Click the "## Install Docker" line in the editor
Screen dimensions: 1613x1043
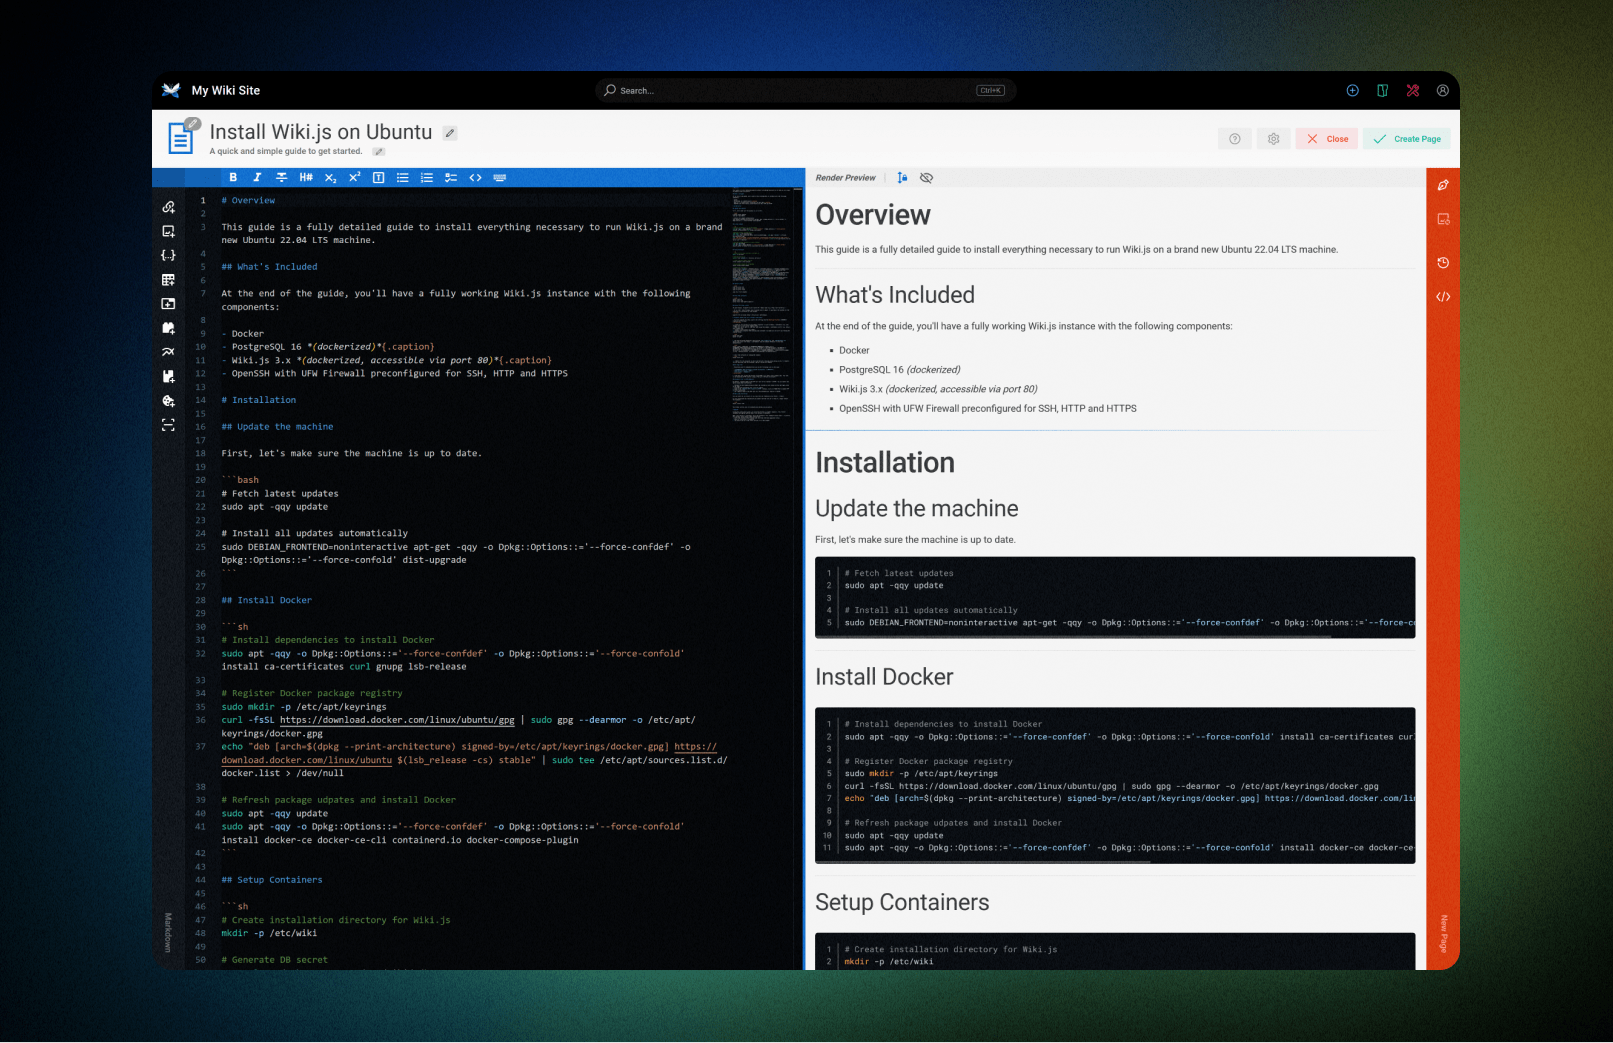[x=266, y=600]
